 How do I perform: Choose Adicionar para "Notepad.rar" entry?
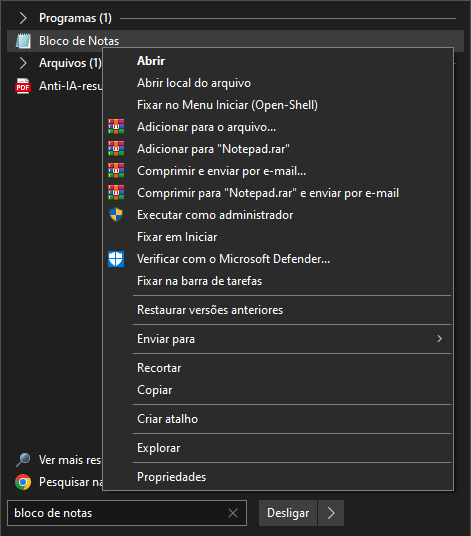[278, 149]
